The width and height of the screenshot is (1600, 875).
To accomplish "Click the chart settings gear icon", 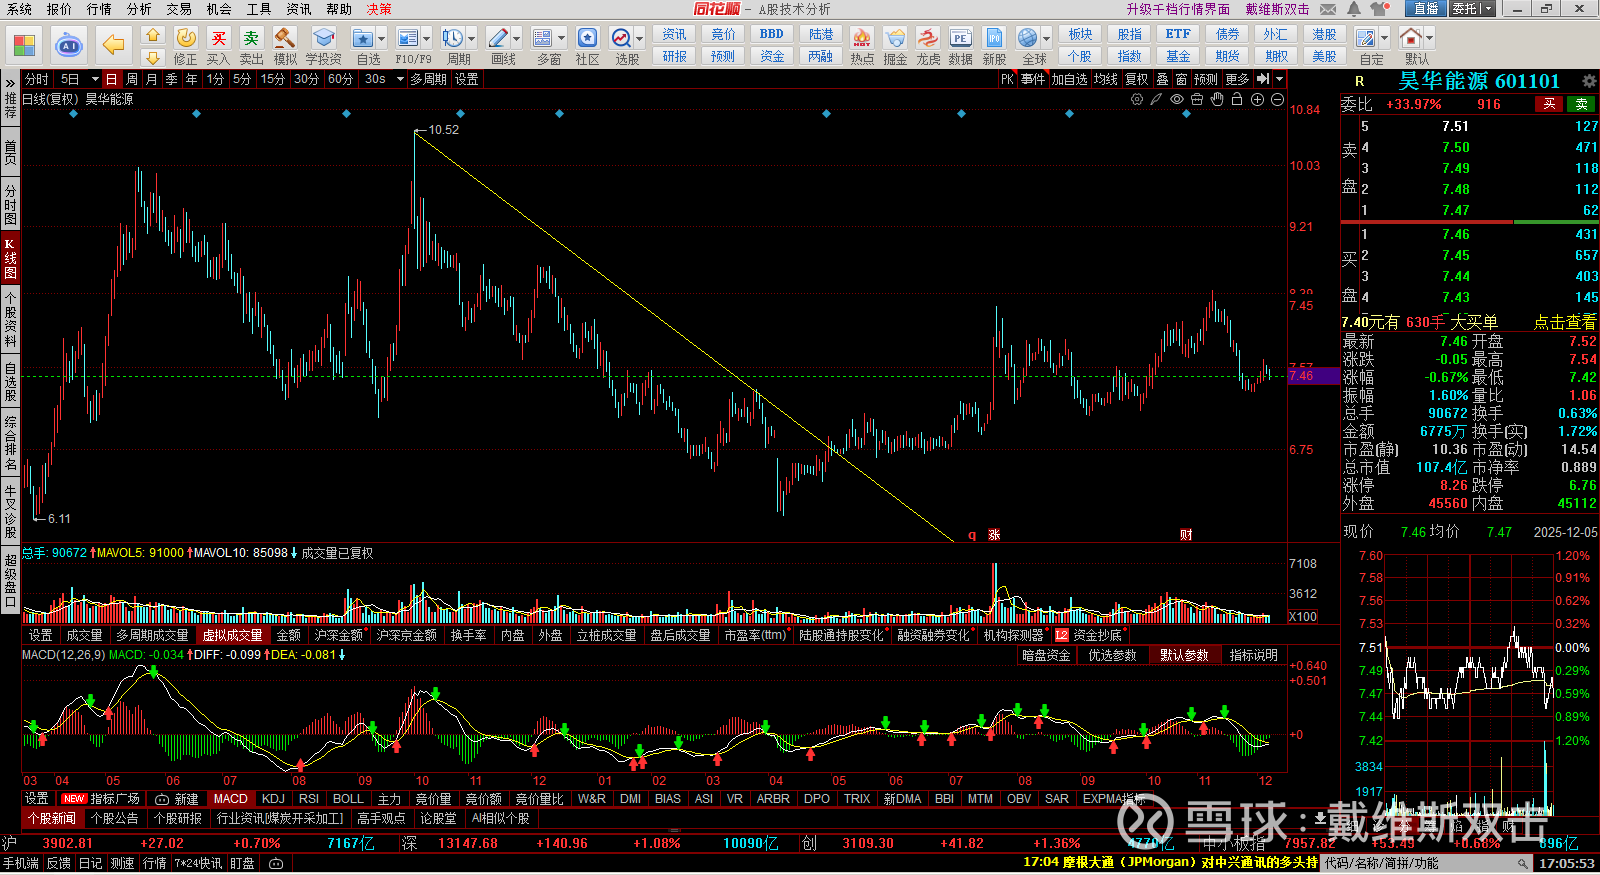I will (x=1137, y=99).
